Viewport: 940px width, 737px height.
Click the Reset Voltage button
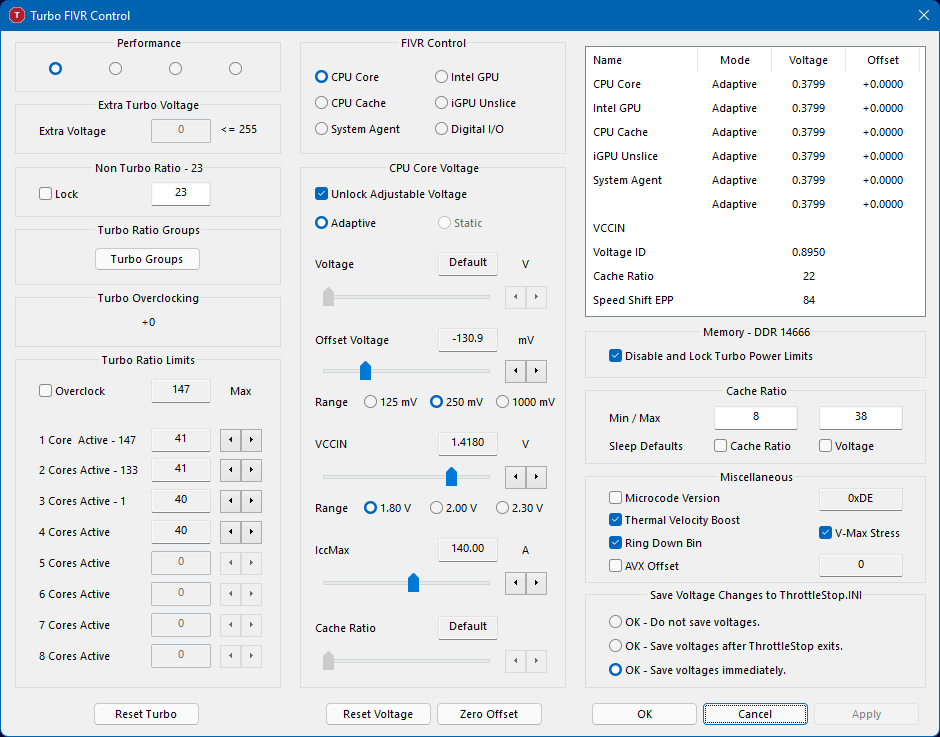click(378, 714)
